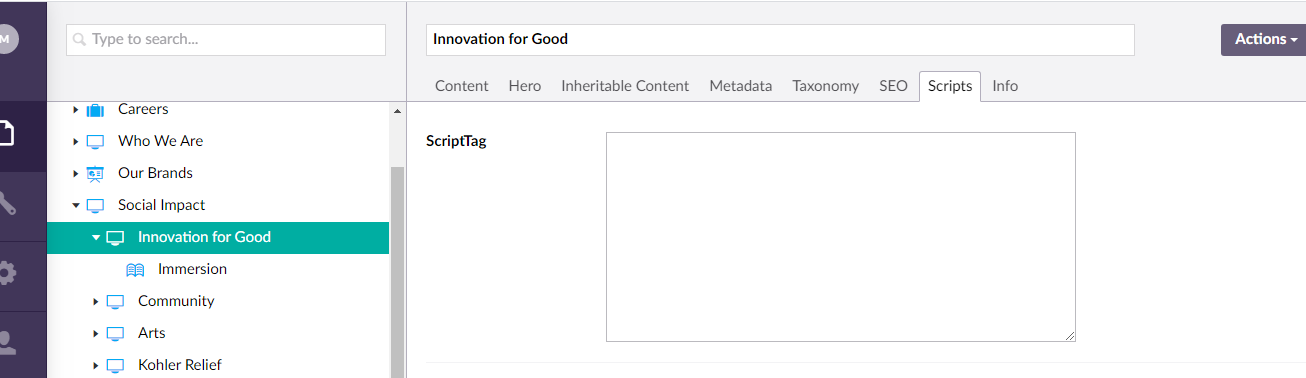Open the Settings wrench icon in sidebar
This screenshot has width=1306, height=378.
[x=6, y=204]
